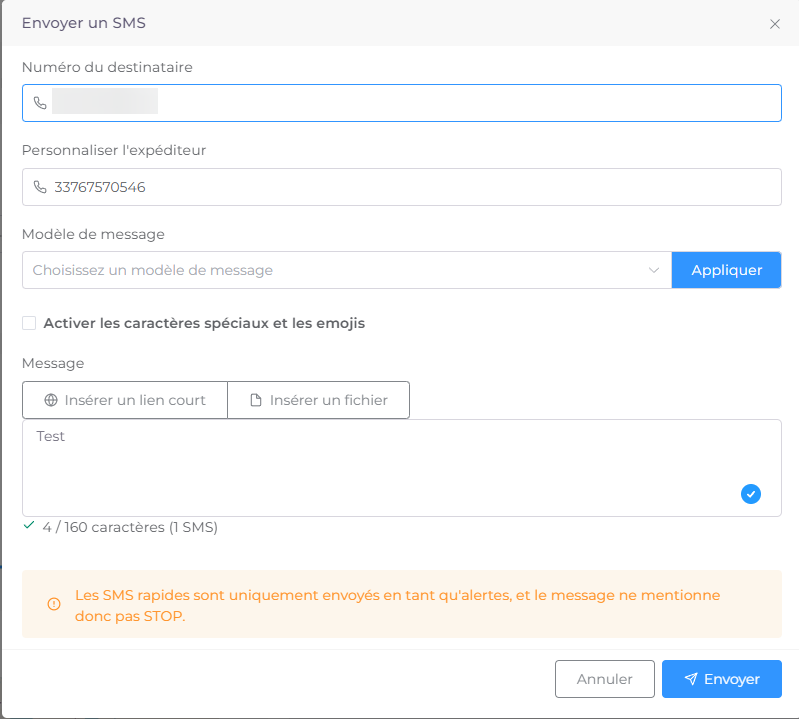Click the paper plane icon on Envoyer

[691, 679]
